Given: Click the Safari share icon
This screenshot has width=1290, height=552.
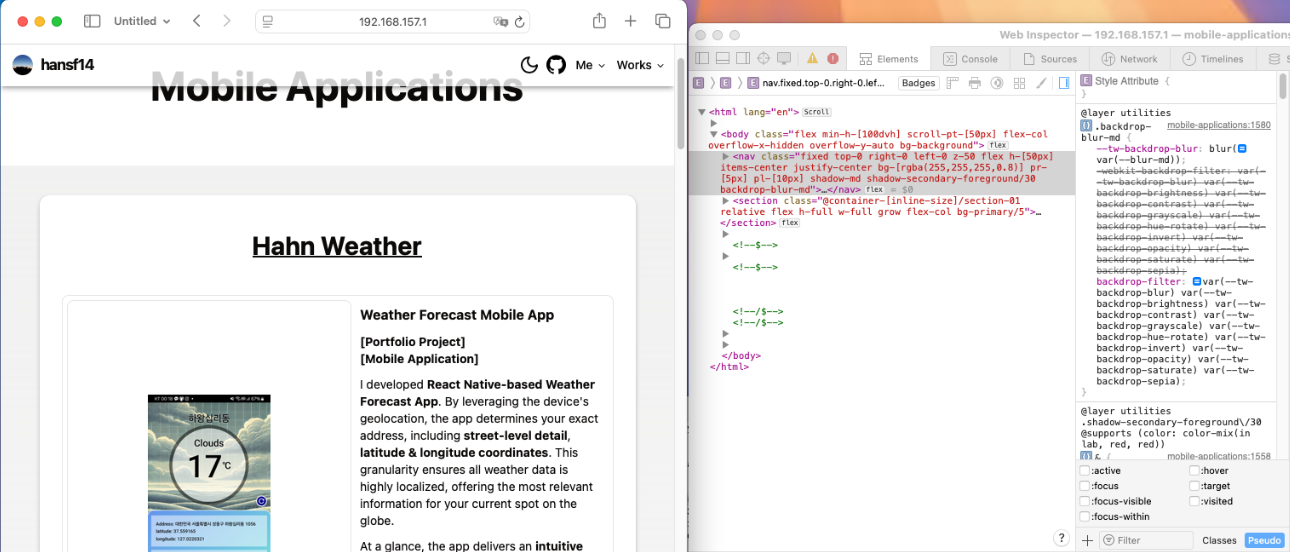Looking at the screenshot, I should (599, 21).
